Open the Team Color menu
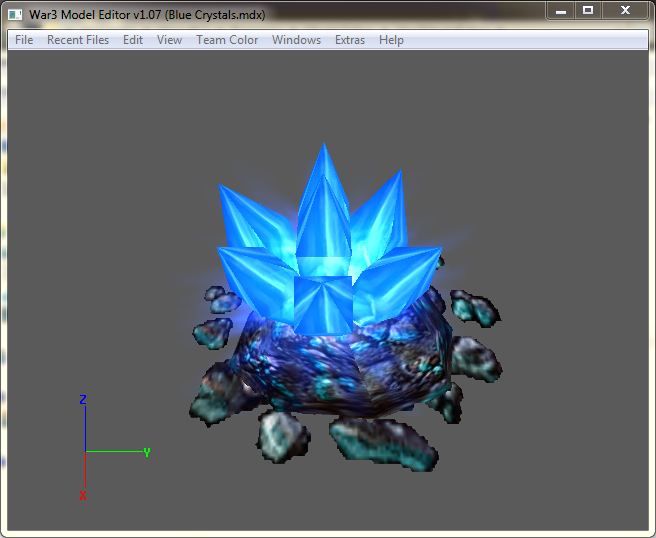Viewport: 656px width, 538px height. [227, 40]
